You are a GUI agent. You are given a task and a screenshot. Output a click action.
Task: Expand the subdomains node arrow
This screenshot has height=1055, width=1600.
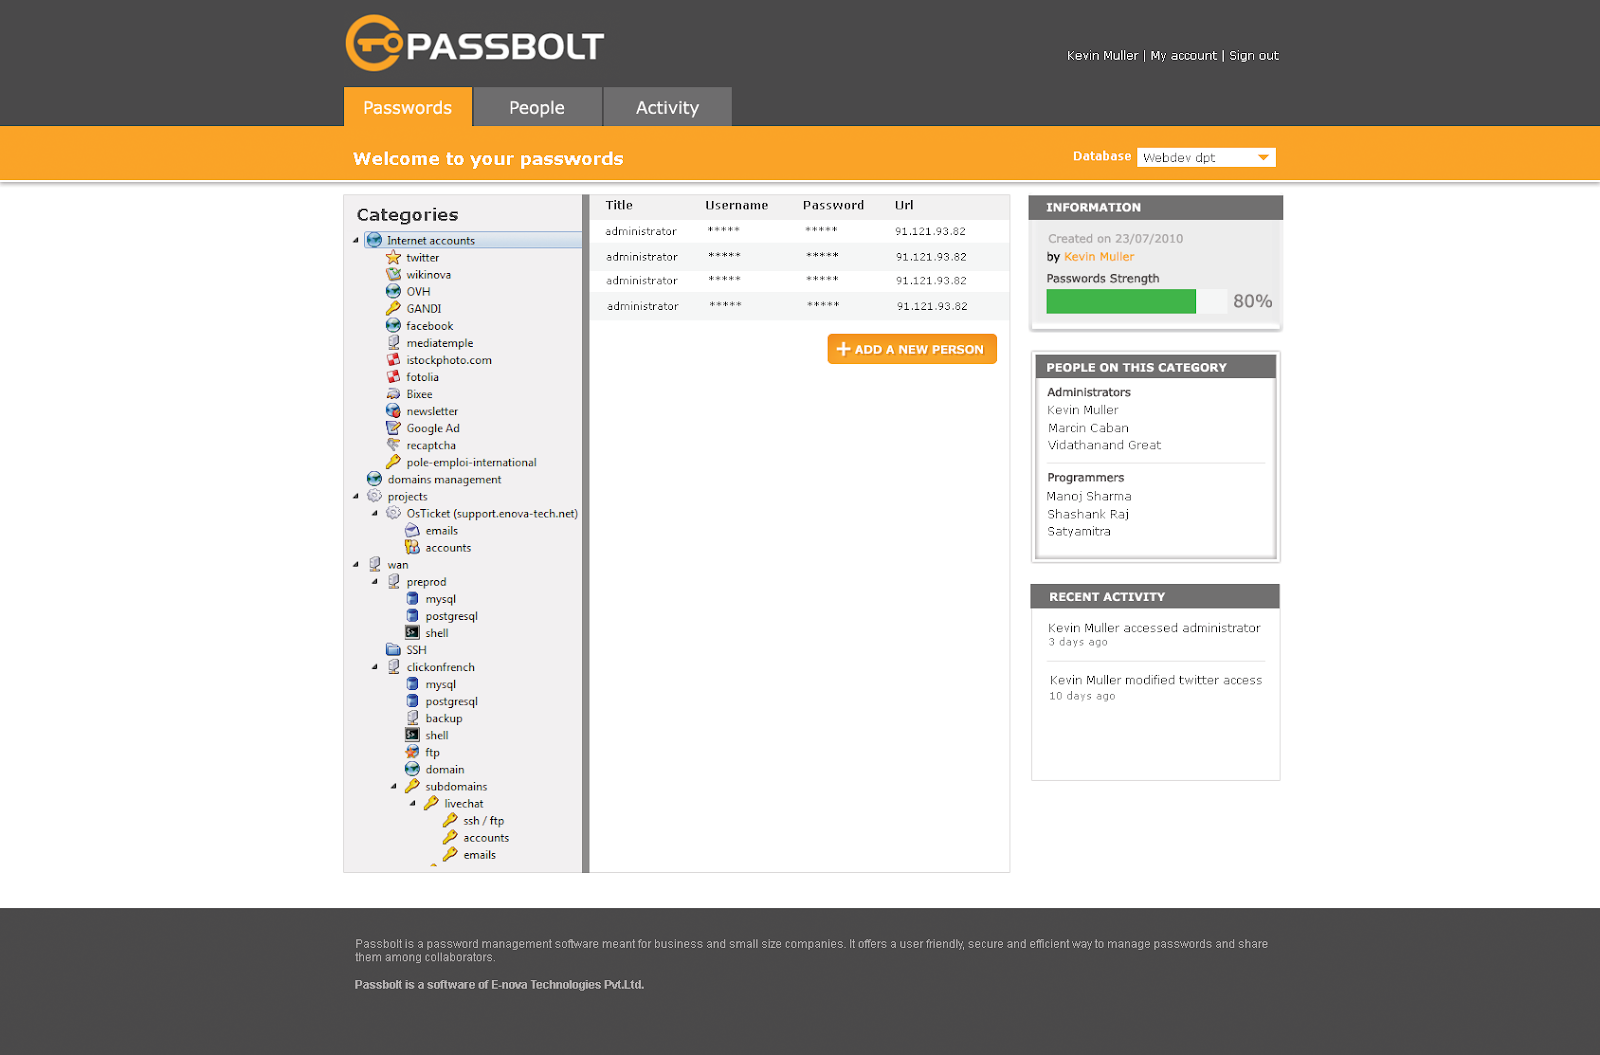[x=394, y=786]
